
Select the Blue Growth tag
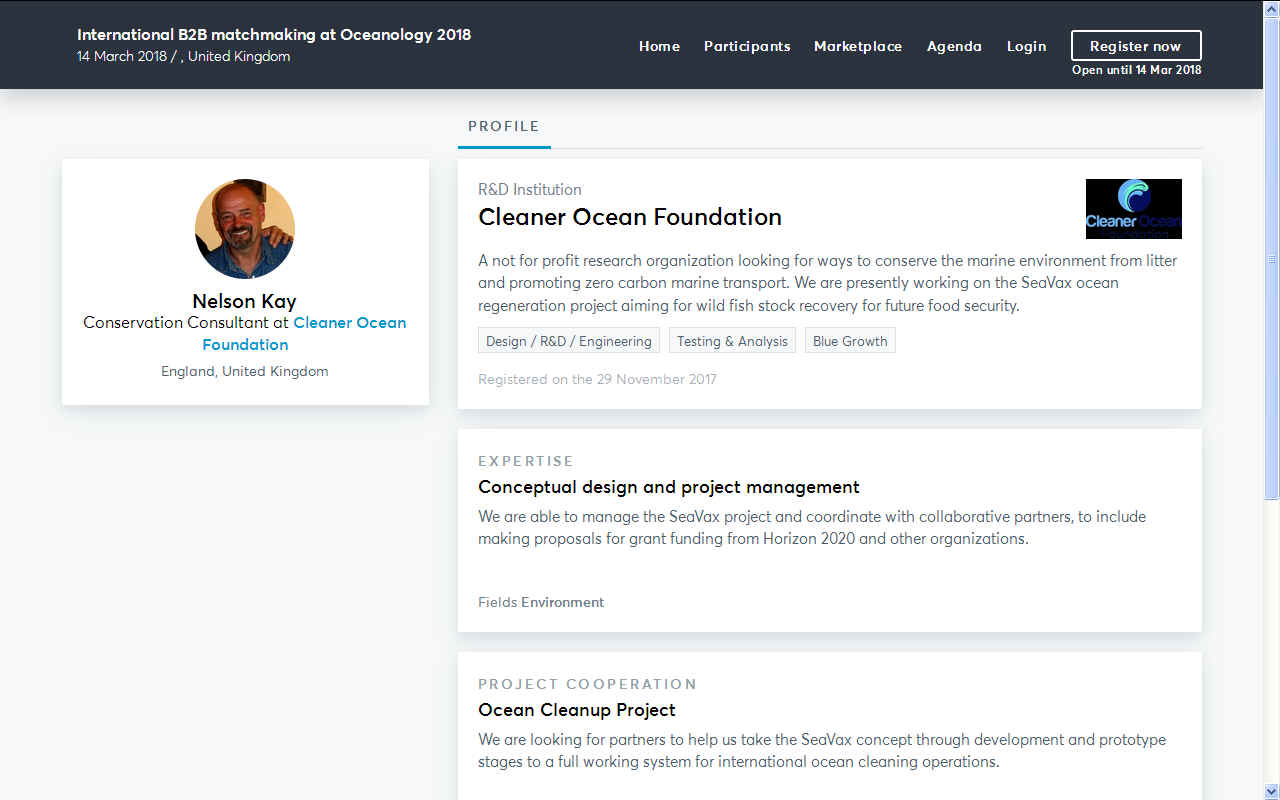point(850,341)
